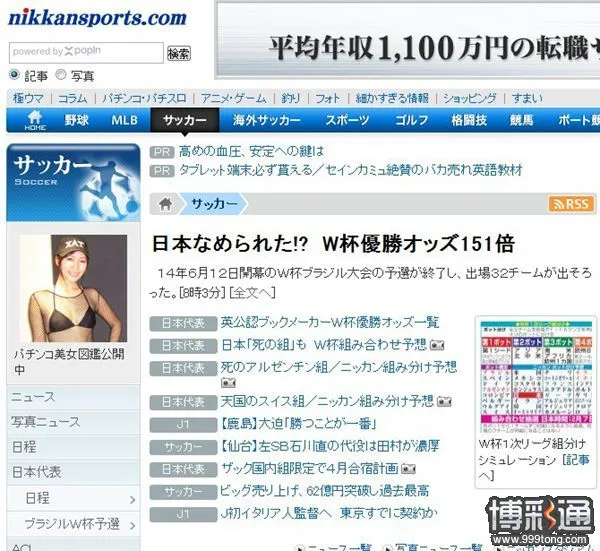Open the パチンコ・パチスロ top link
The height and width of the screenshot is (551, 600).
tap(144, 98)
